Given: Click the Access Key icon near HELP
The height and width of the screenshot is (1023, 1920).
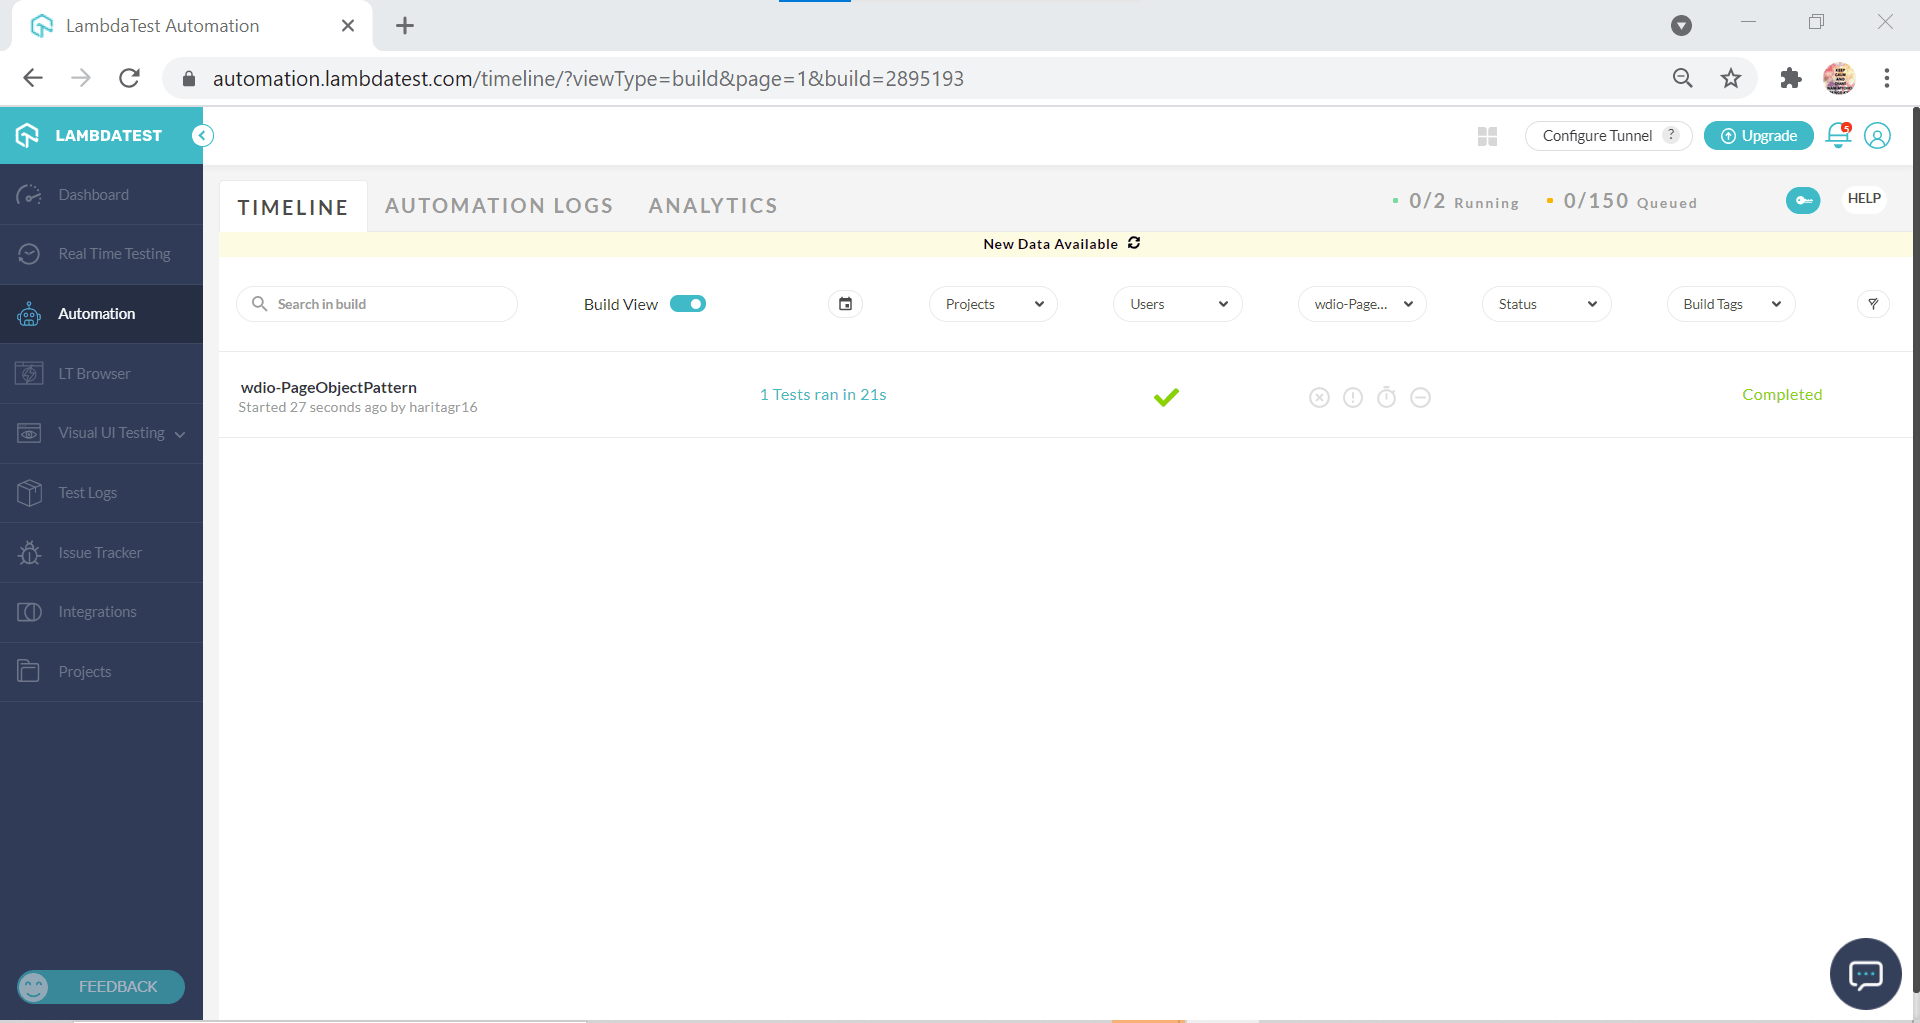Looking at the screenshot, I should (1804, 200).
